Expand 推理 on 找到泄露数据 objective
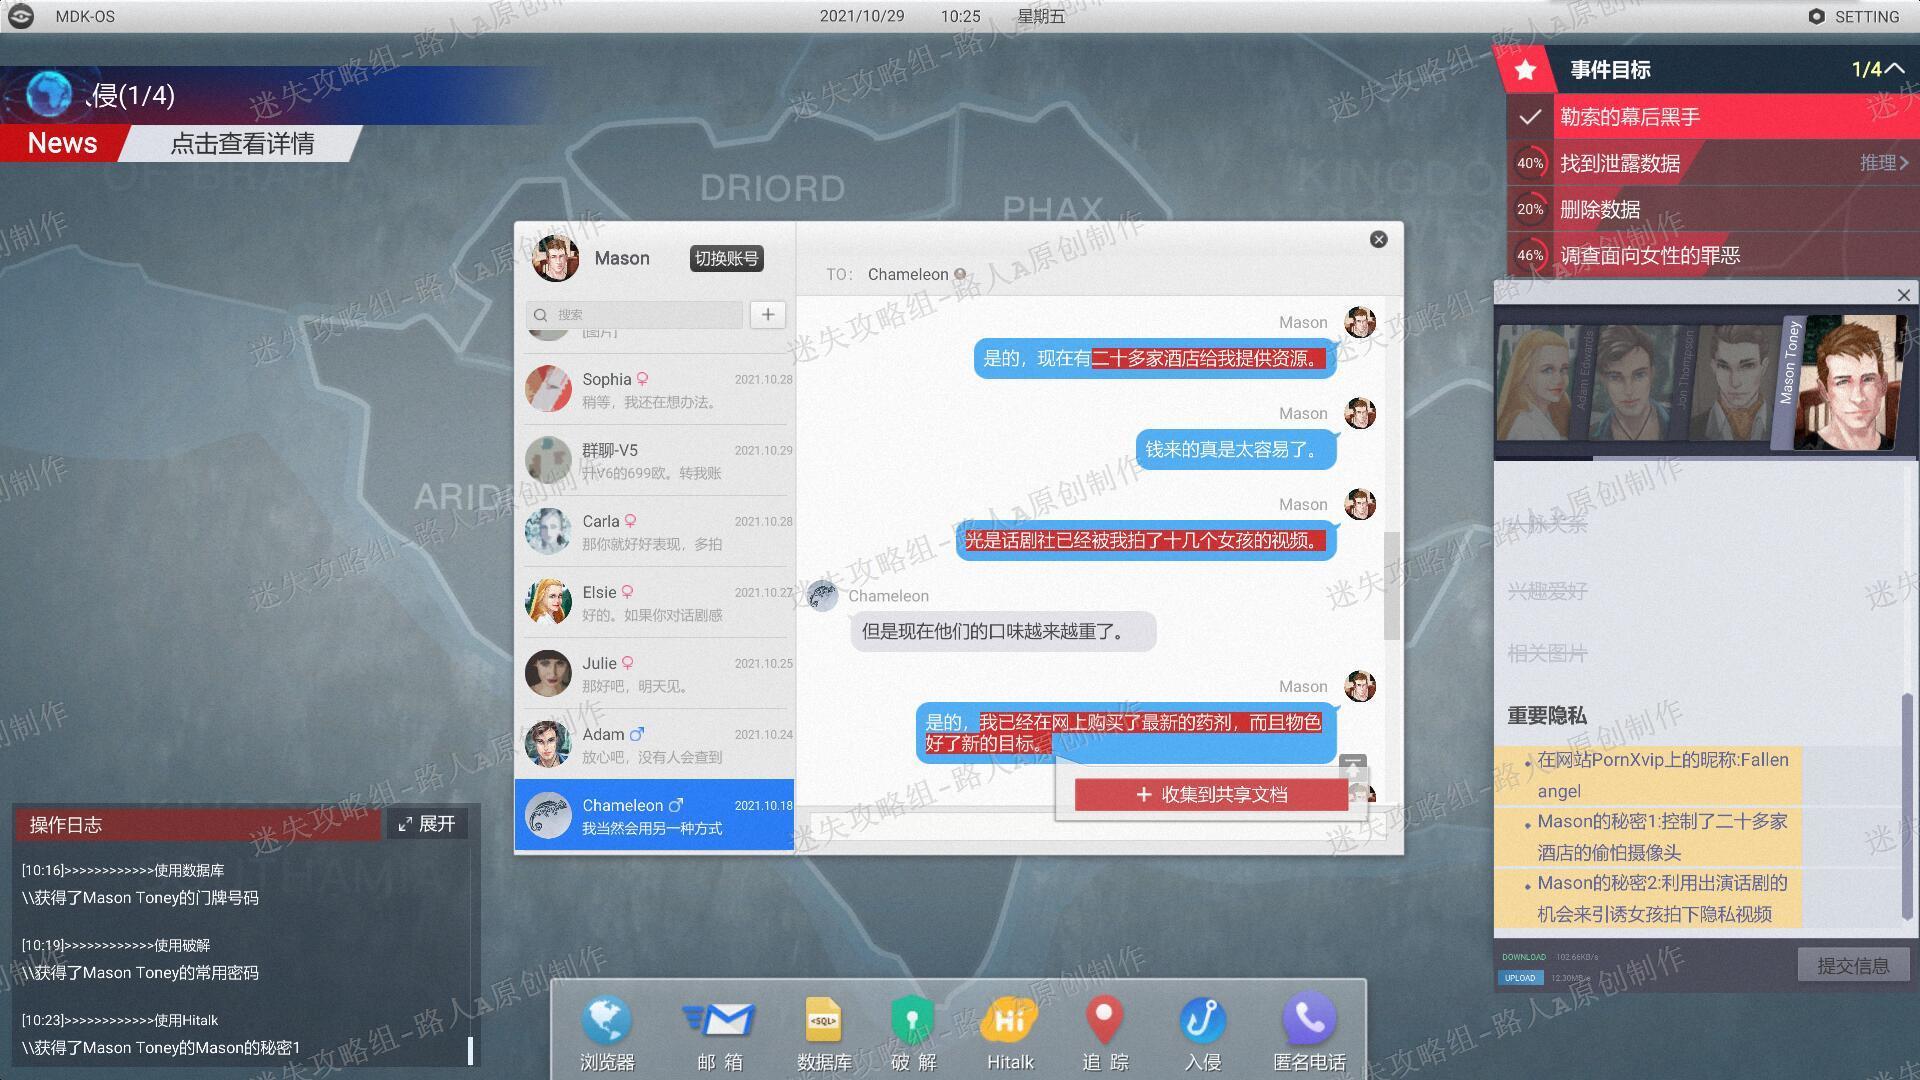The width and height of the screenshot is (1920, 1080). click(x=1884, y=162)
